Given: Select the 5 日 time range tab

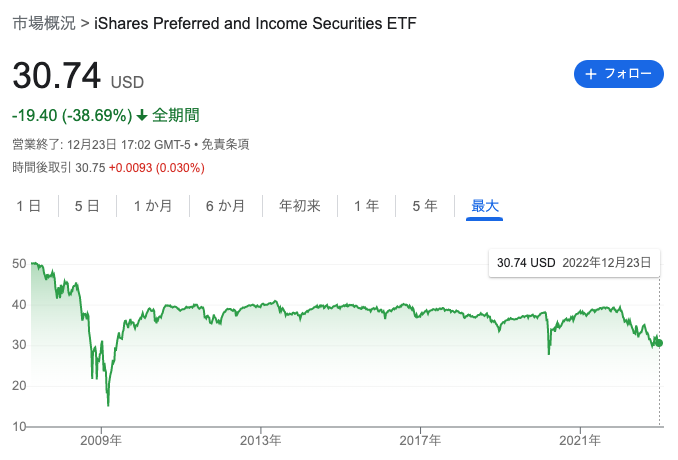Looking at the screenshot, I should point(87,206).
